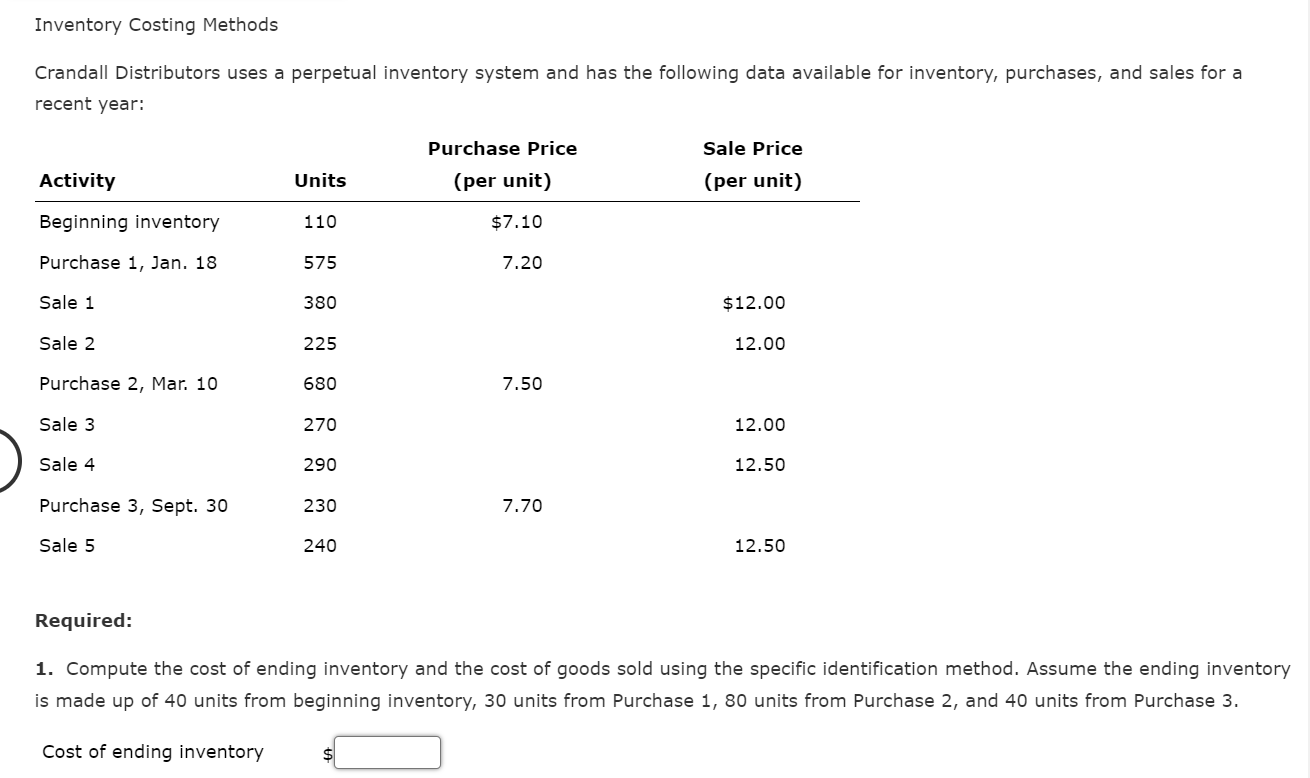Screen dimensions: 1310x778
Task: Select the 680 units value
Action: pos(320,383)
